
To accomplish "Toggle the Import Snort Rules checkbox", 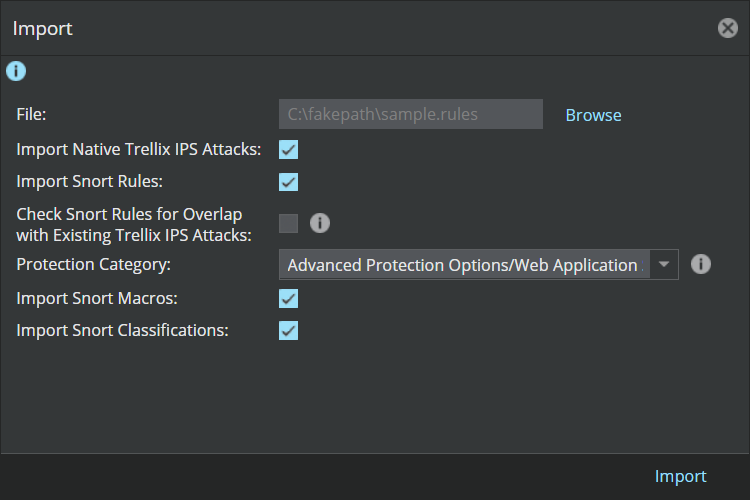I will tap(288, 182).
